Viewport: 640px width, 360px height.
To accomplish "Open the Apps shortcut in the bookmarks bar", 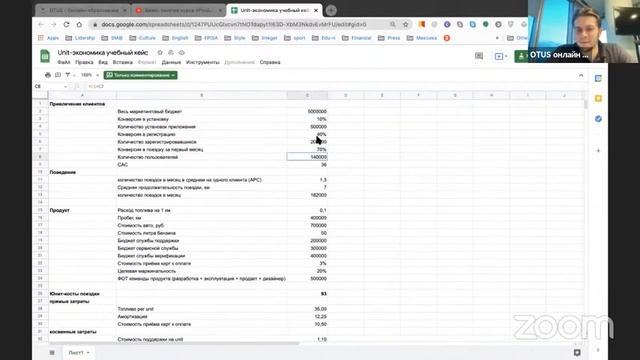I will [49, 38].
